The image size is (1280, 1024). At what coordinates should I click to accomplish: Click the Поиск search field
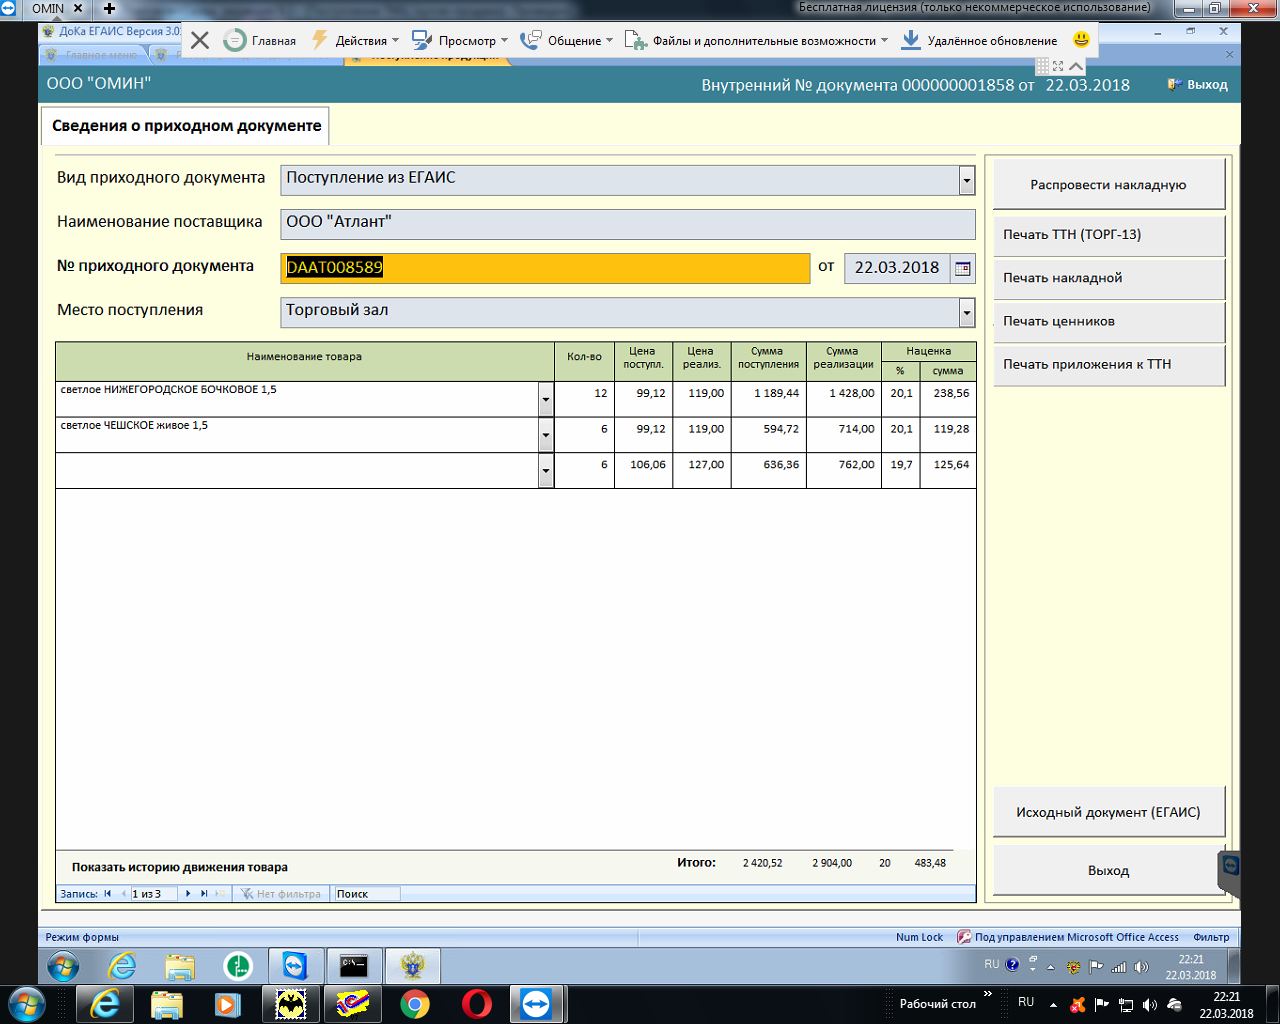(x=366, y=894)
